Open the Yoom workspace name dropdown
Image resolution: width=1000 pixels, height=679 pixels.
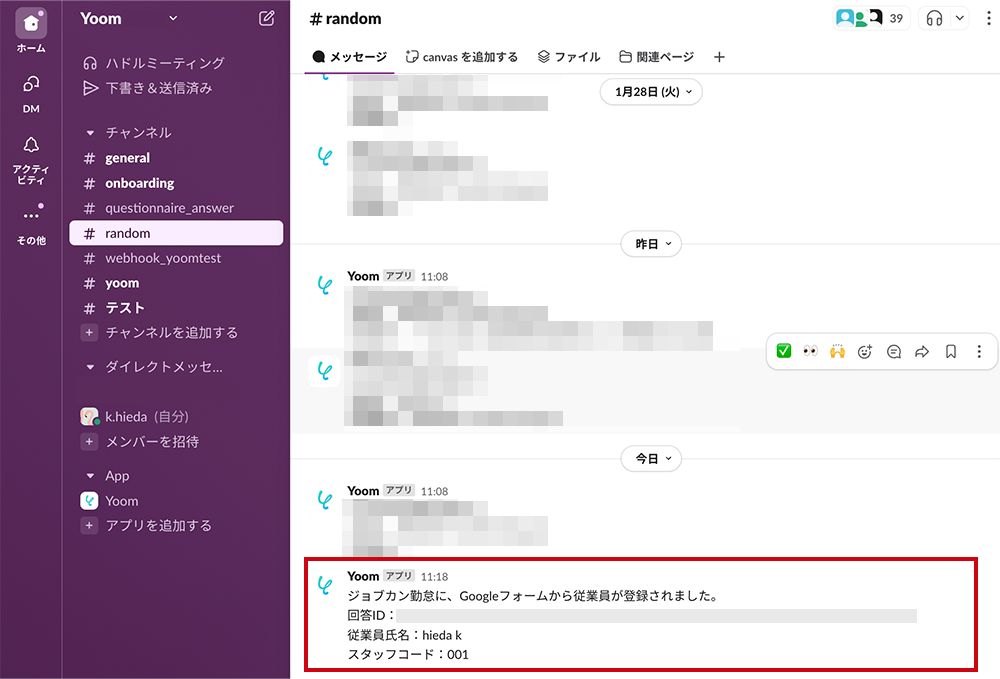click(x=129, y=18)
